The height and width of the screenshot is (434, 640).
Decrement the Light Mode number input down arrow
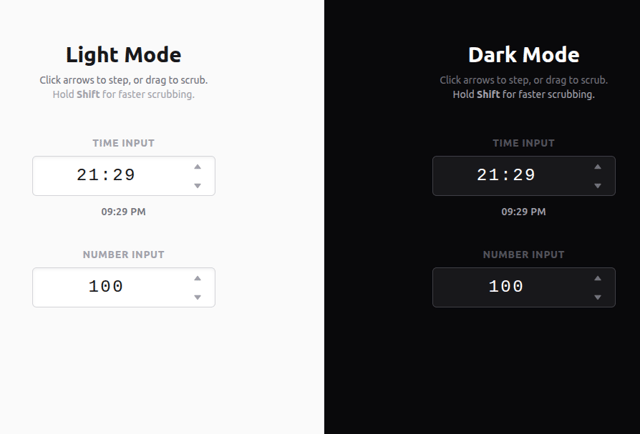(198, 297)
